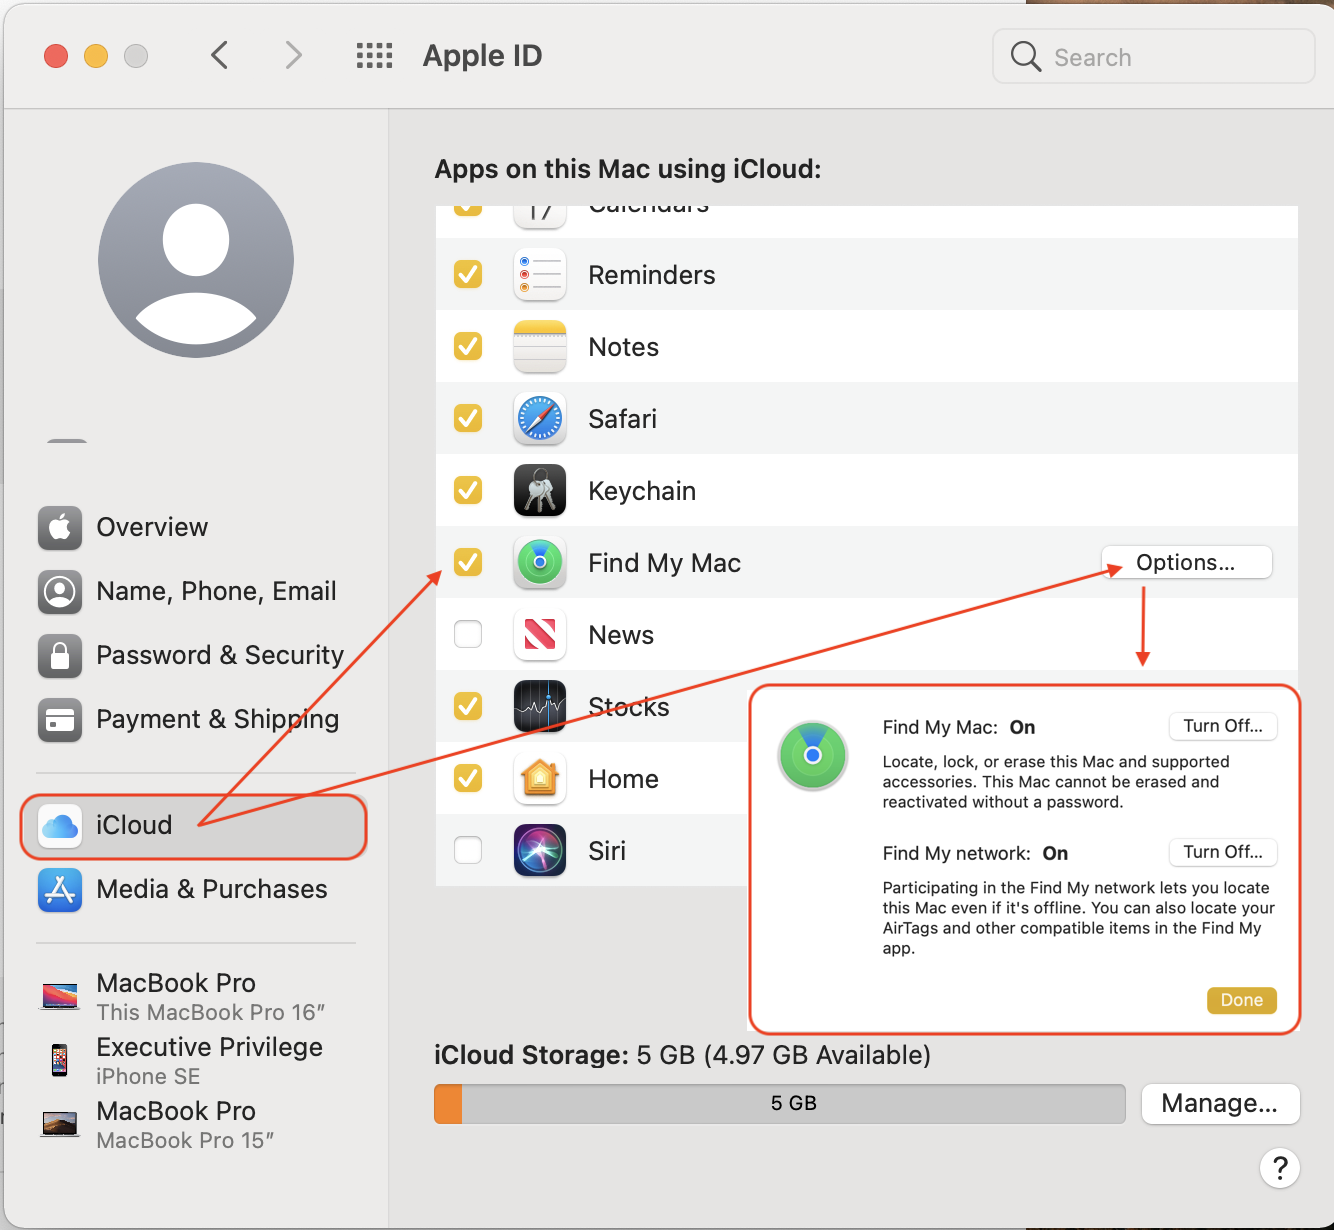Select Name, Phone, Email in sidebar
Viewport: 1334px width, 1230px height.
click(x=194, y=591)
